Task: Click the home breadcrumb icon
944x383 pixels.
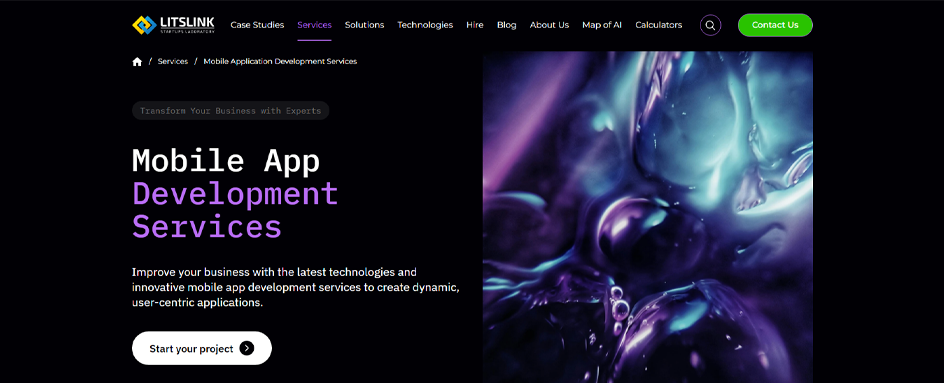Action: [137, 61]
